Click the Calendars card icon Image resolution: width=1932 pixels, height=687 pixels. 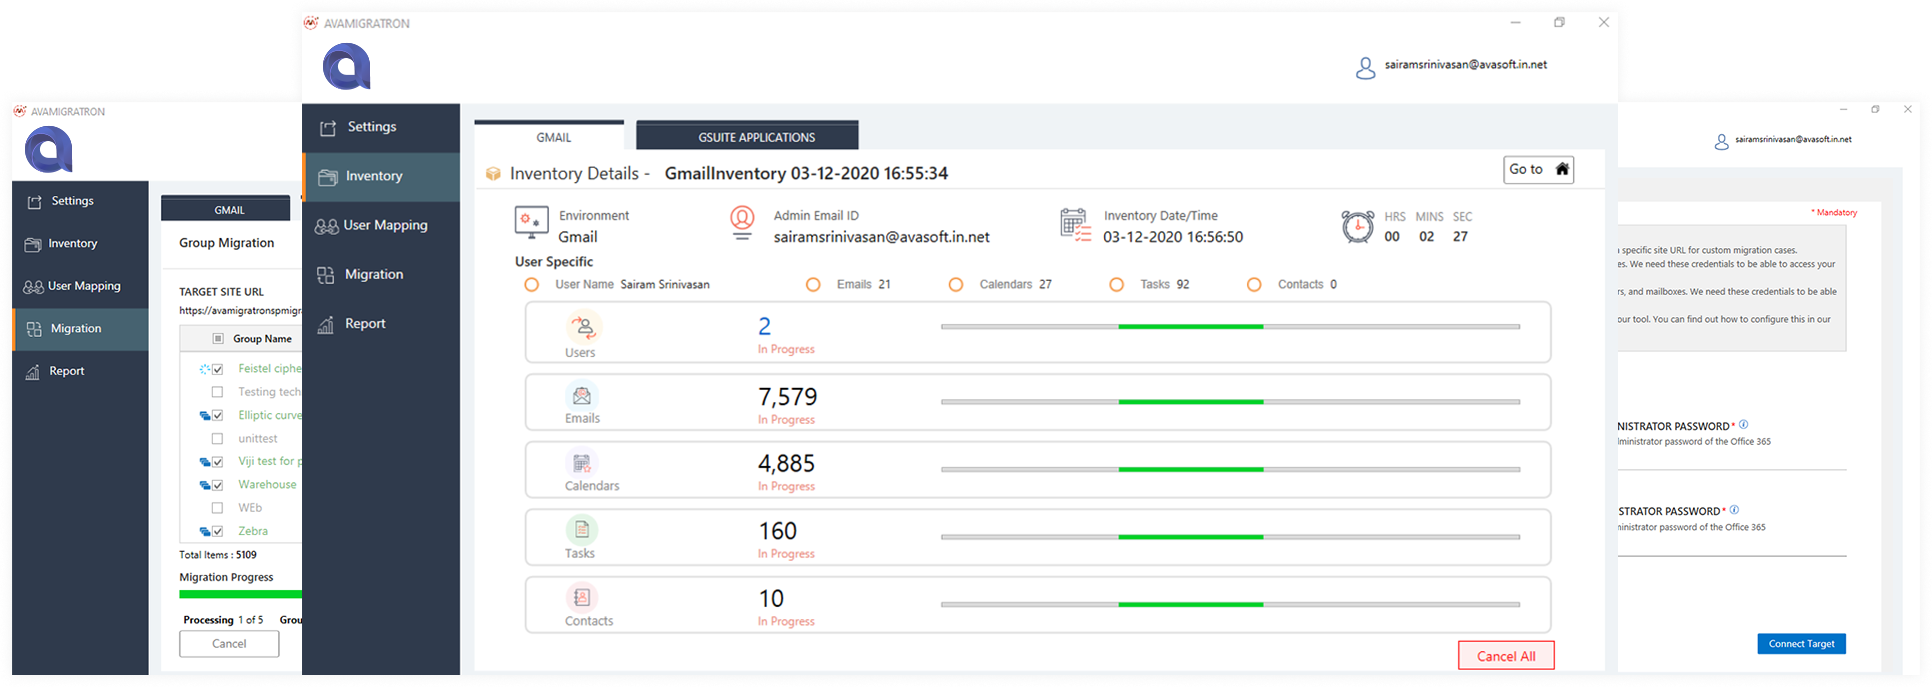(x=582, y=463)
